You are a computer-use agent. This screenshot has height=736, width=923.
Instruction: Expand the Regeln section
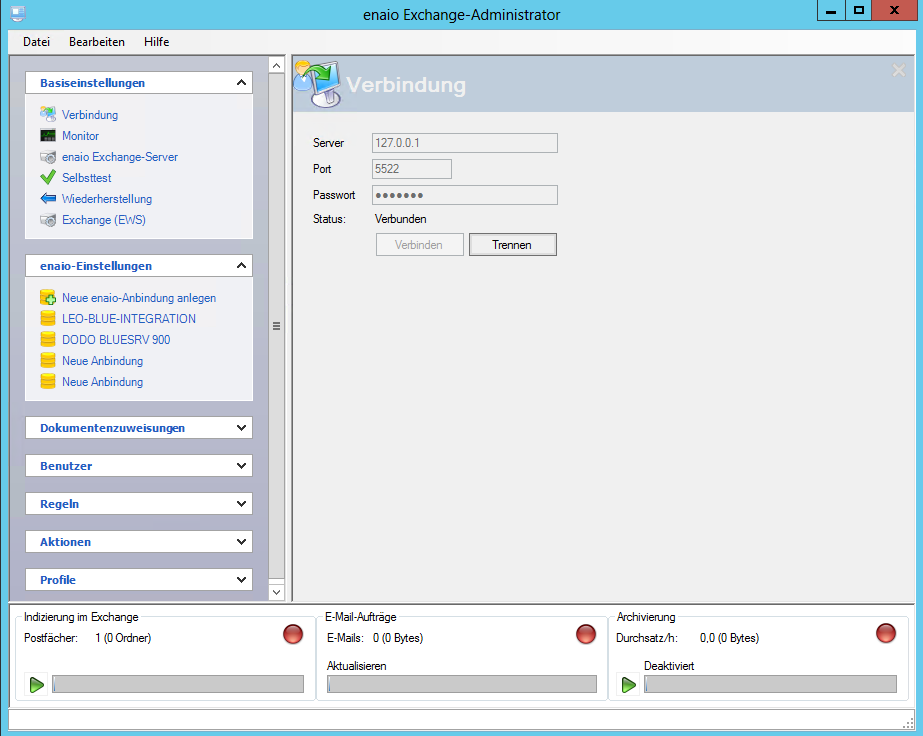[x=241, y=504]
